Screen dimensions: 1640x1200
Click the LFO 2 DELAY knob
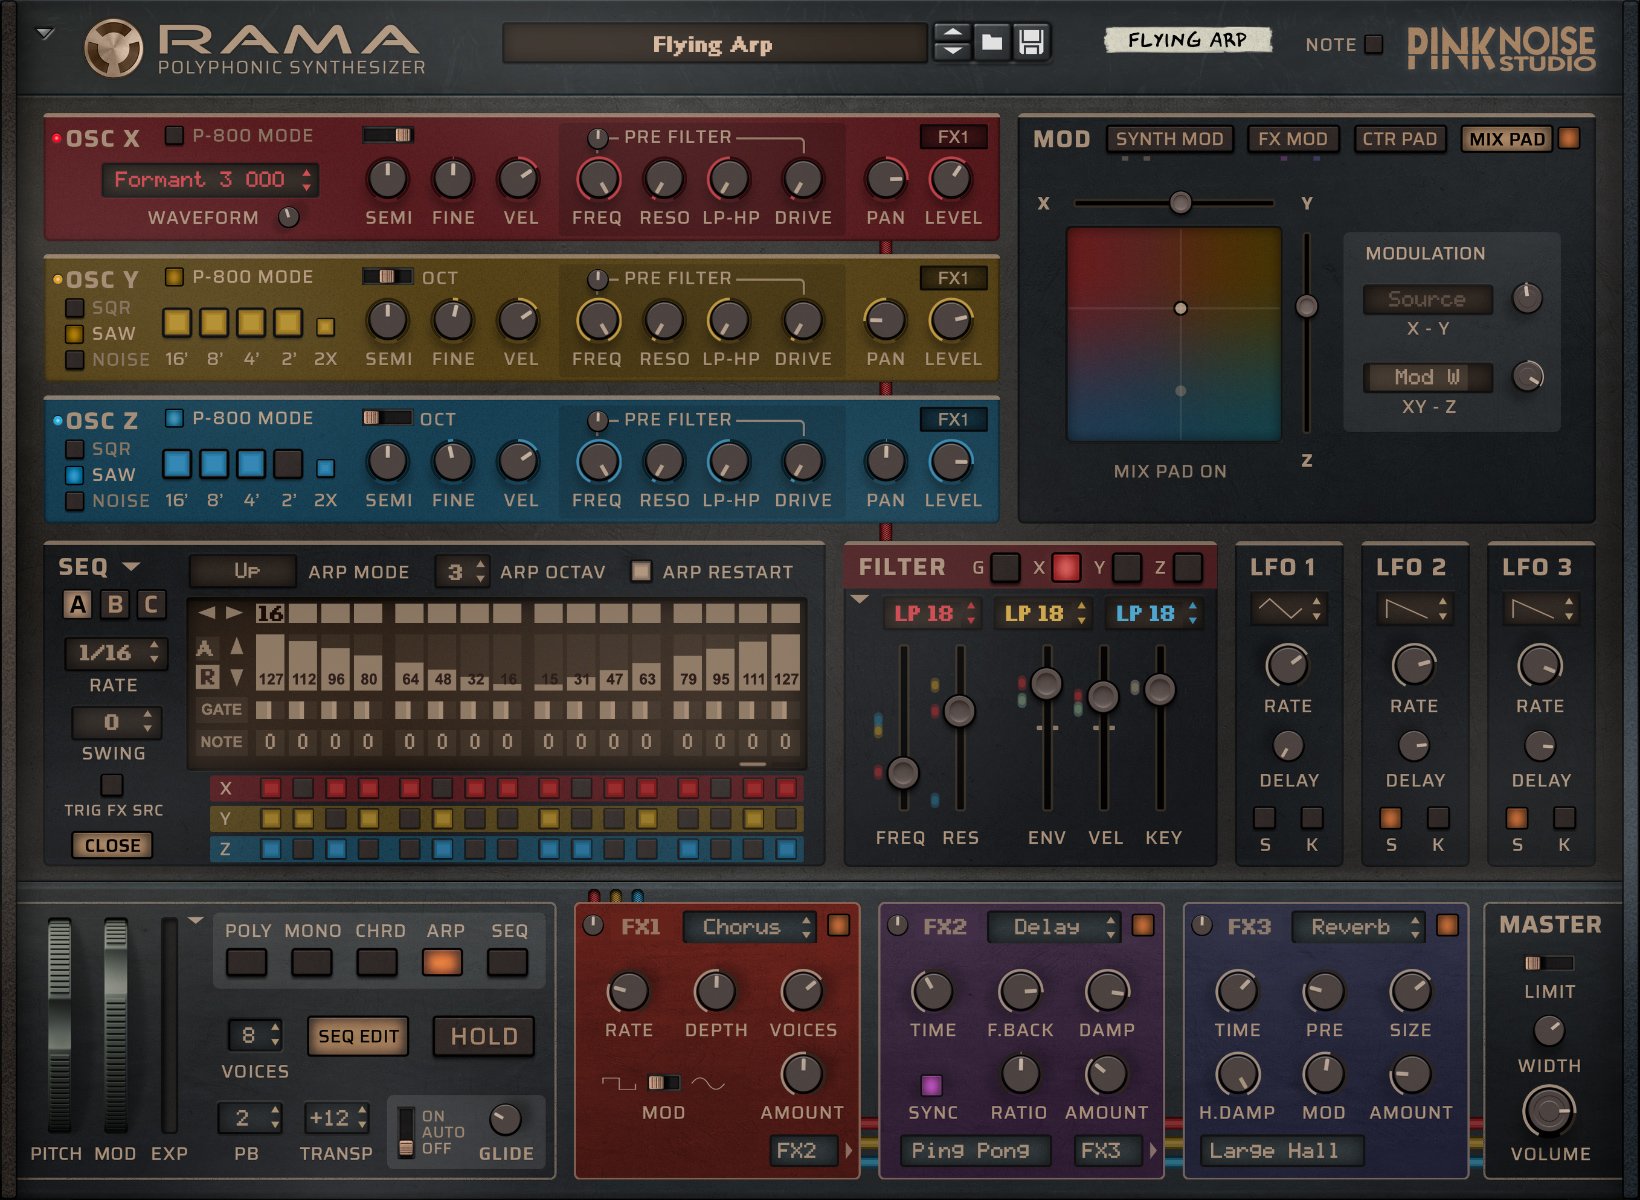click(x=1413, y=745)
